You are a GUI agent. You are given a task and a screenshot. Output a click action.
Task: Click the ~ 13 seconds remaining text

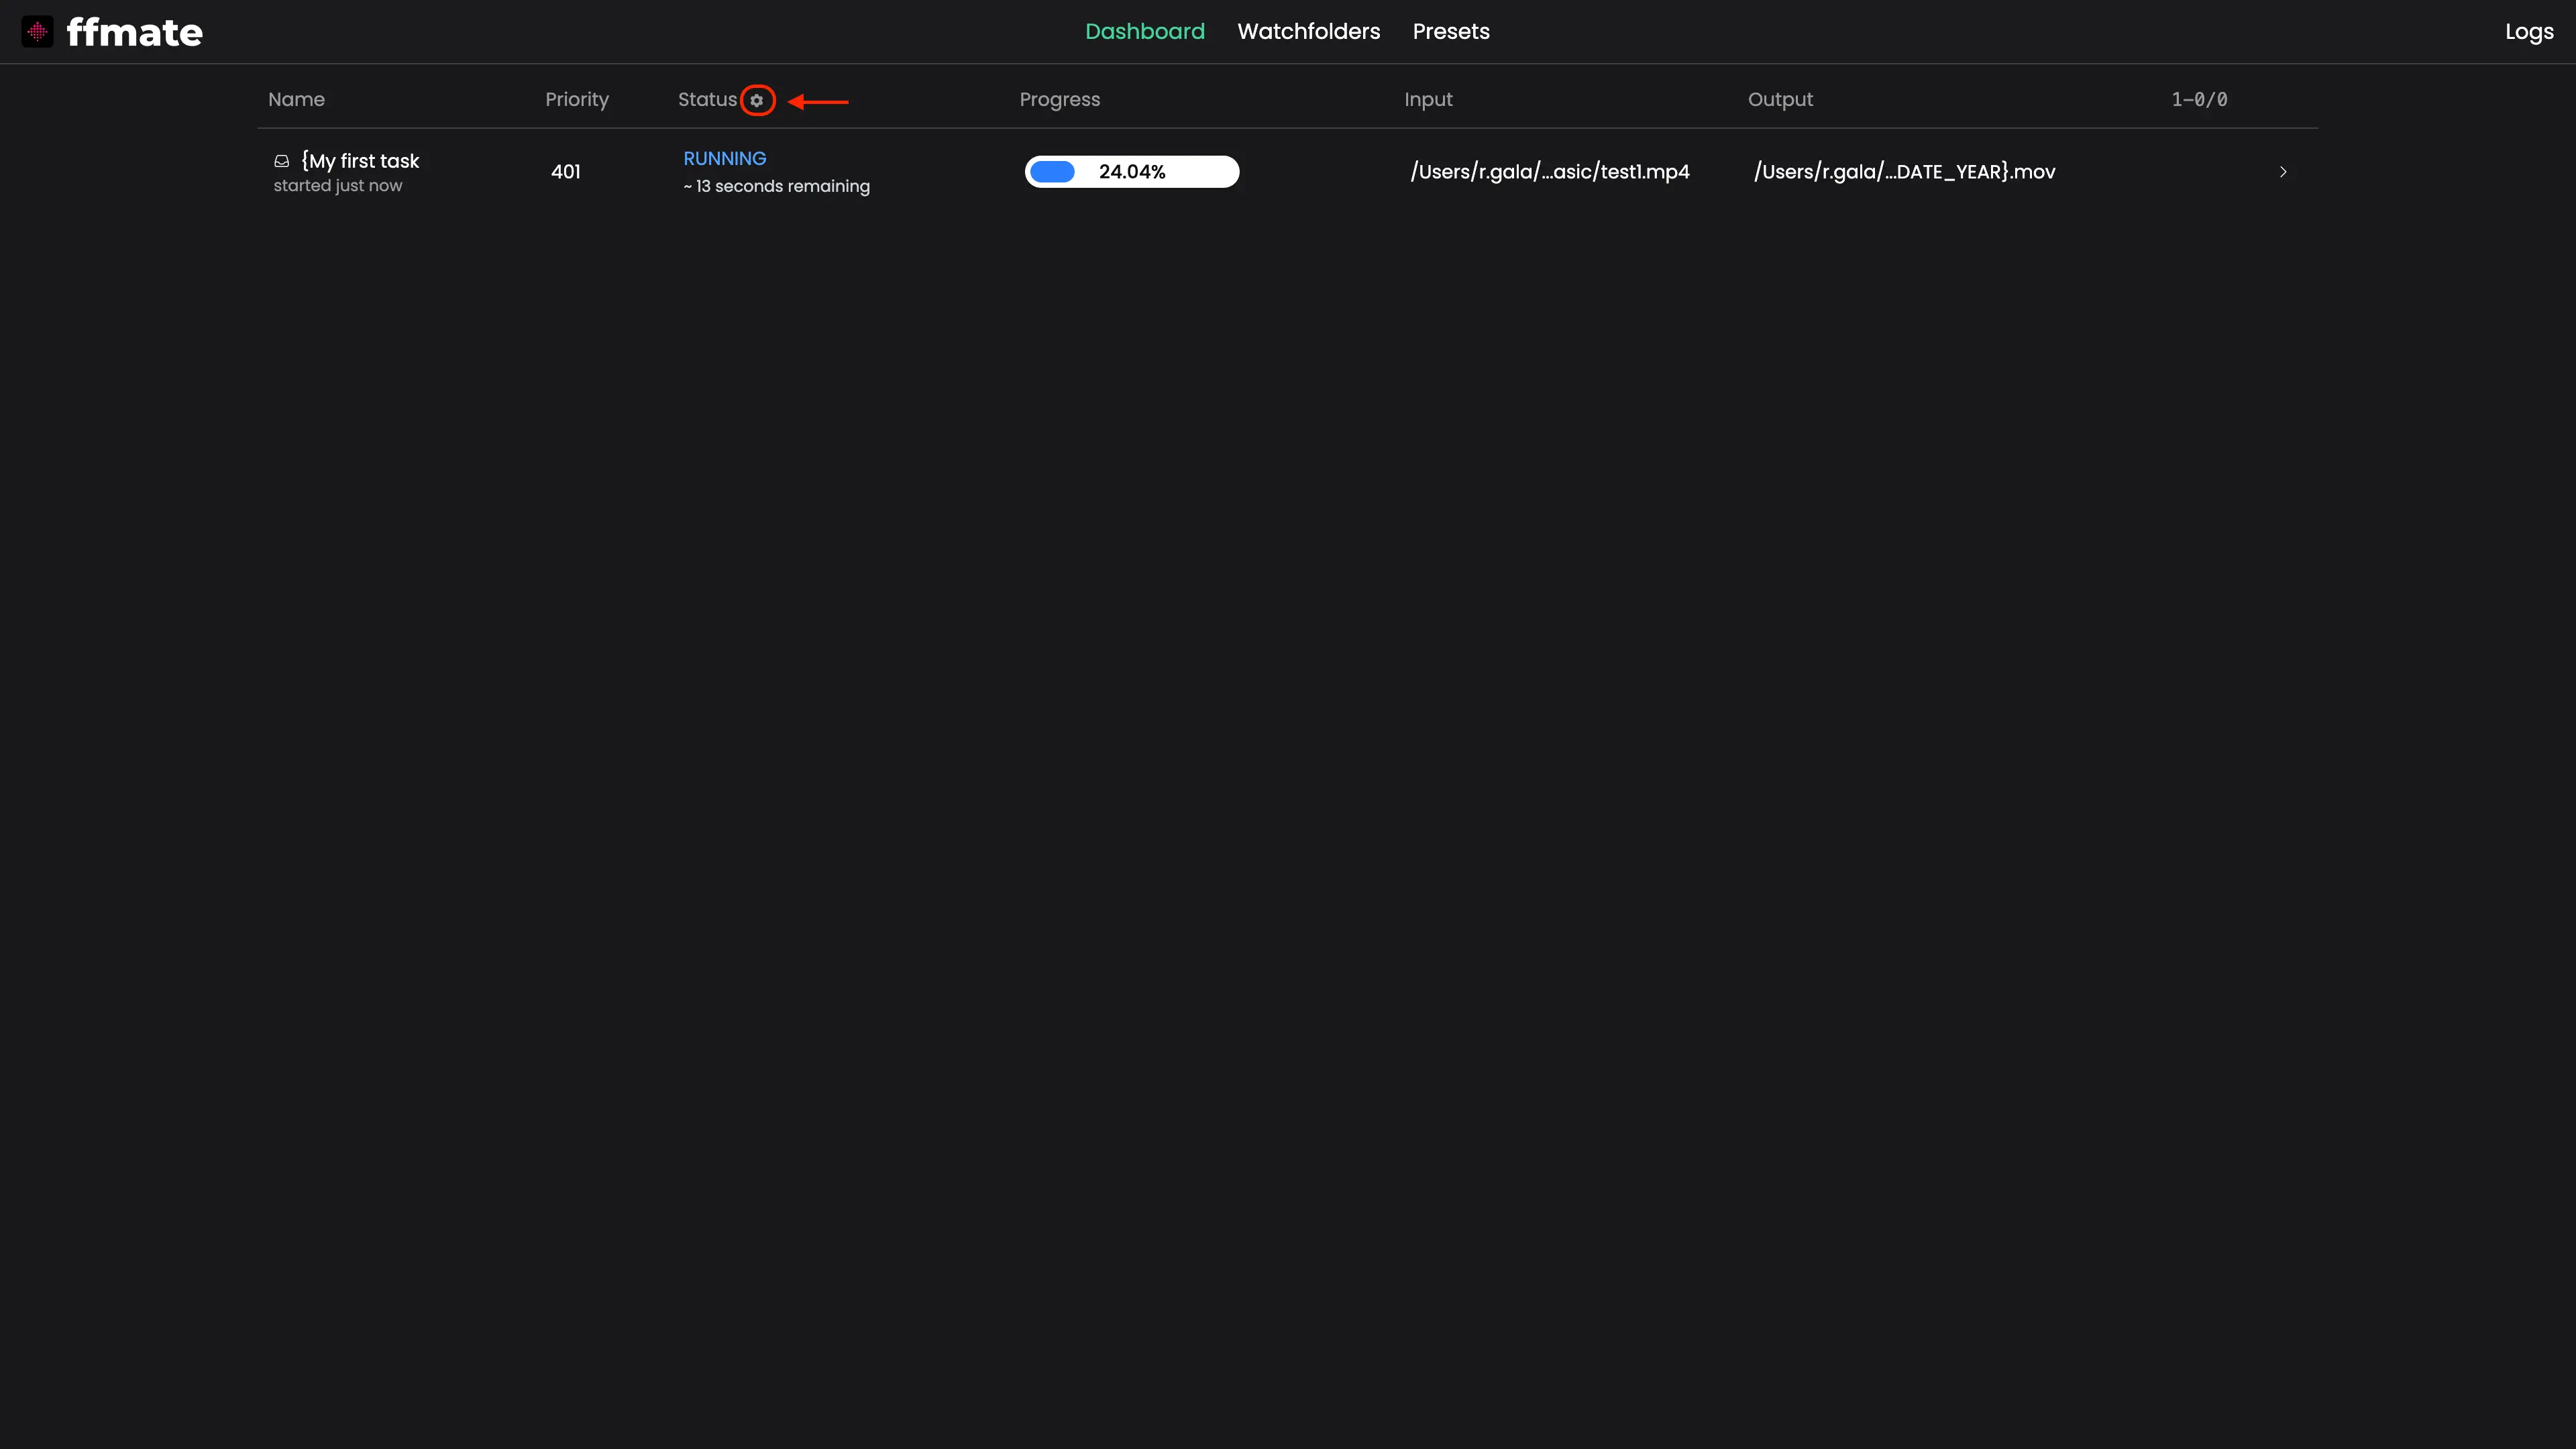(777, 187)
